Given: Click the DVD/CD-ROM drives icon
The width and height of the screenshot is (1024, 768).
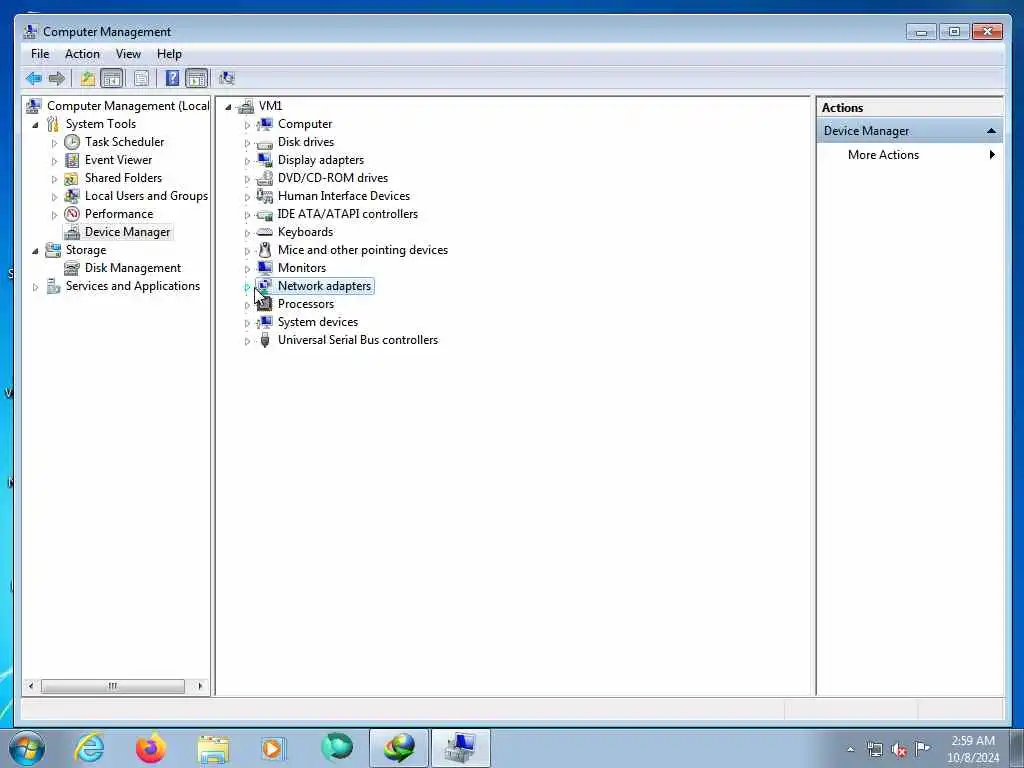Looking at the screenshot, I should (264, 178).
